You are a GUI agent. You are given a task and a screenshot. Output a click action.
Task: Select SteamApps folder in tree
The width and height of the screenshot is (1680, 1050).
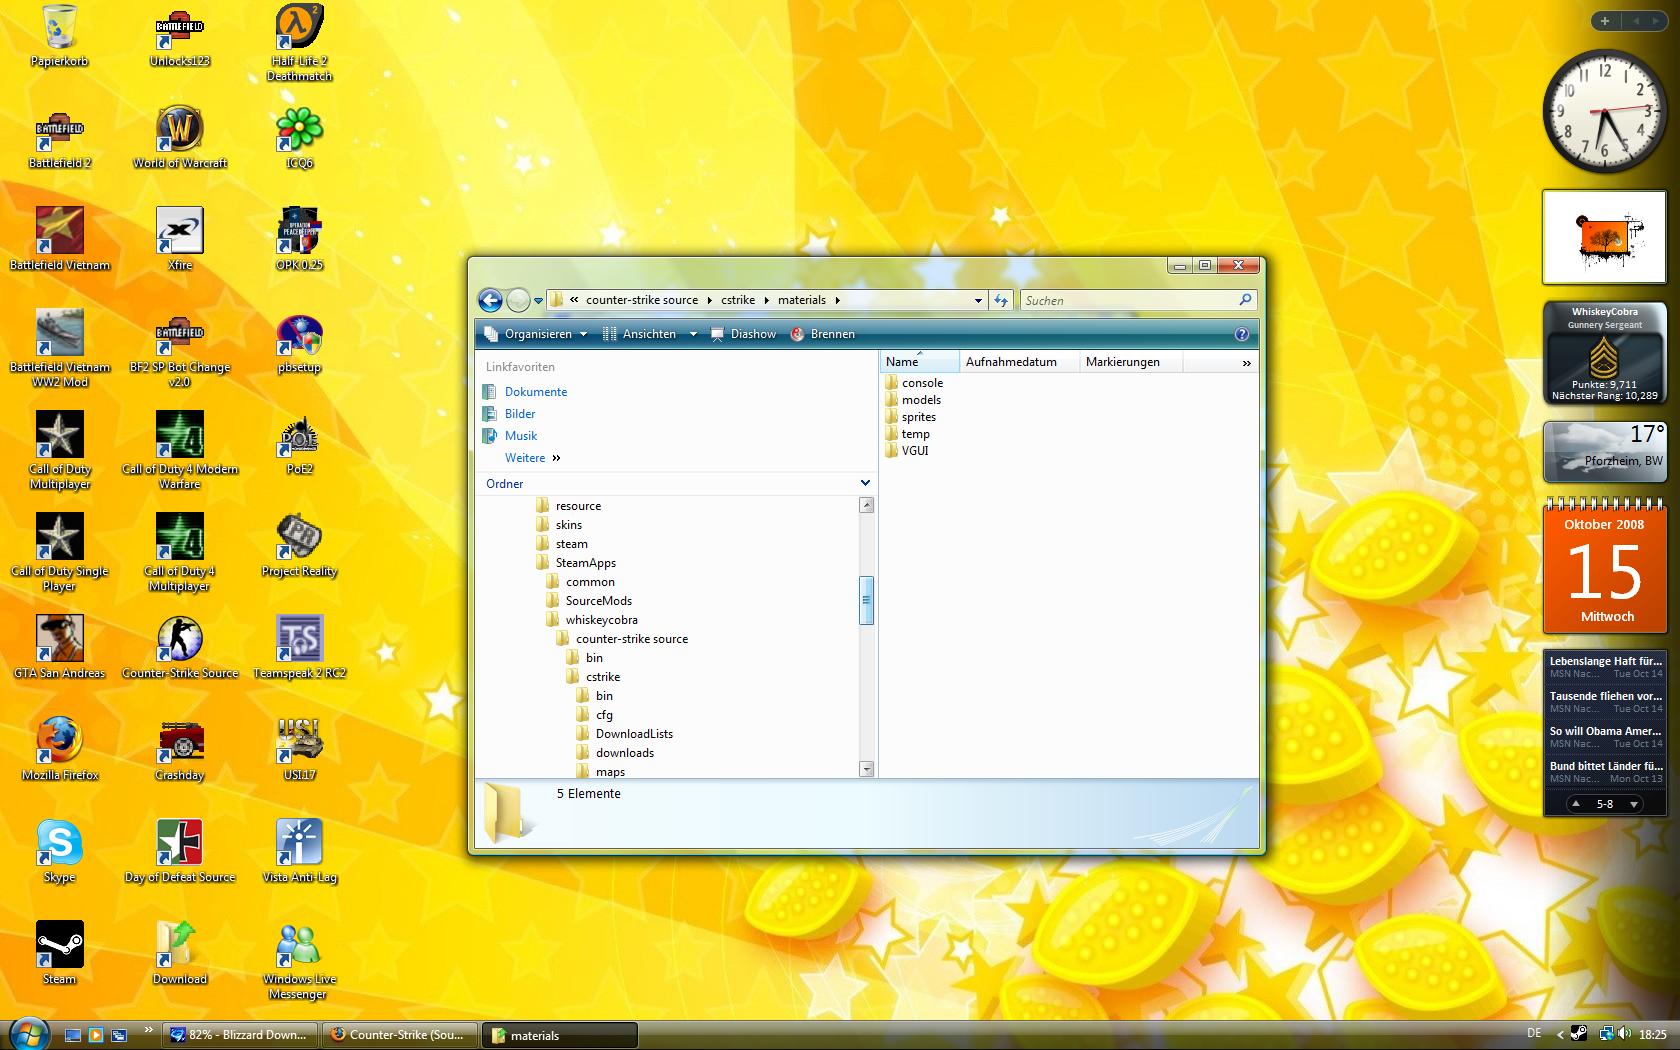585,563
